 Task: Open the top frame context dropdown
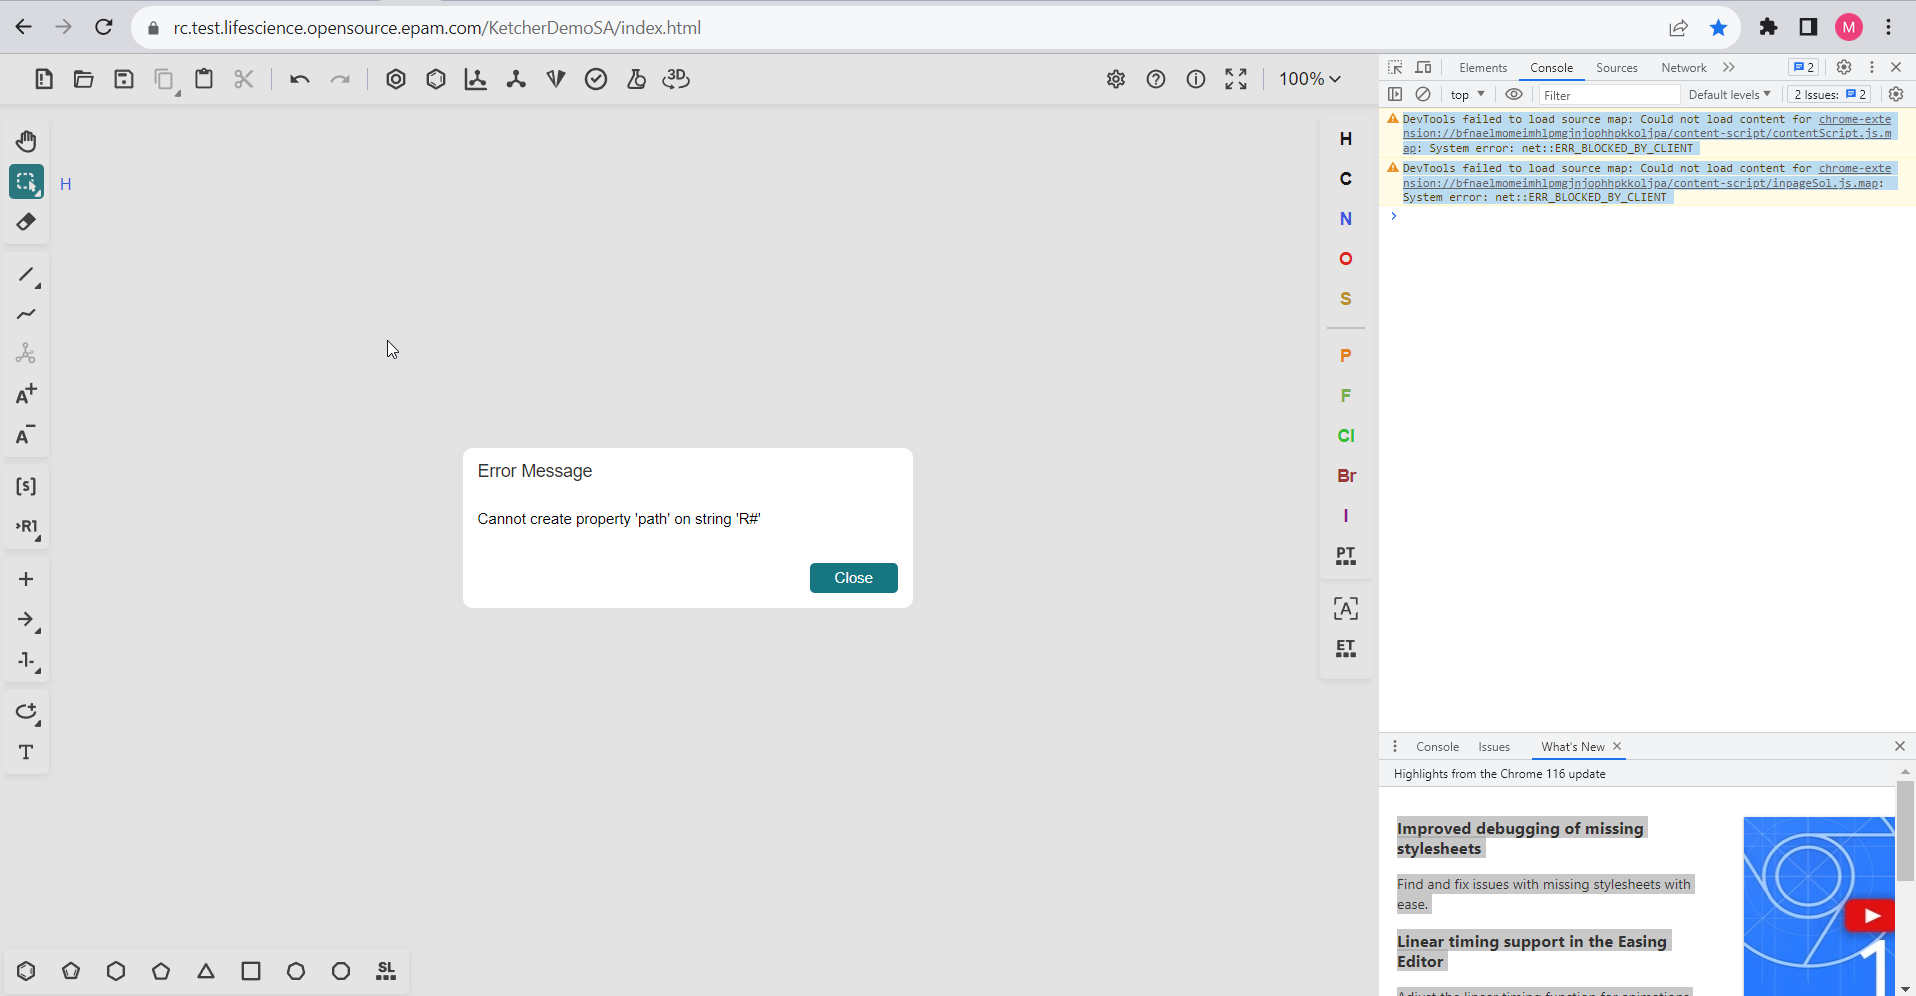point(1466,94)
